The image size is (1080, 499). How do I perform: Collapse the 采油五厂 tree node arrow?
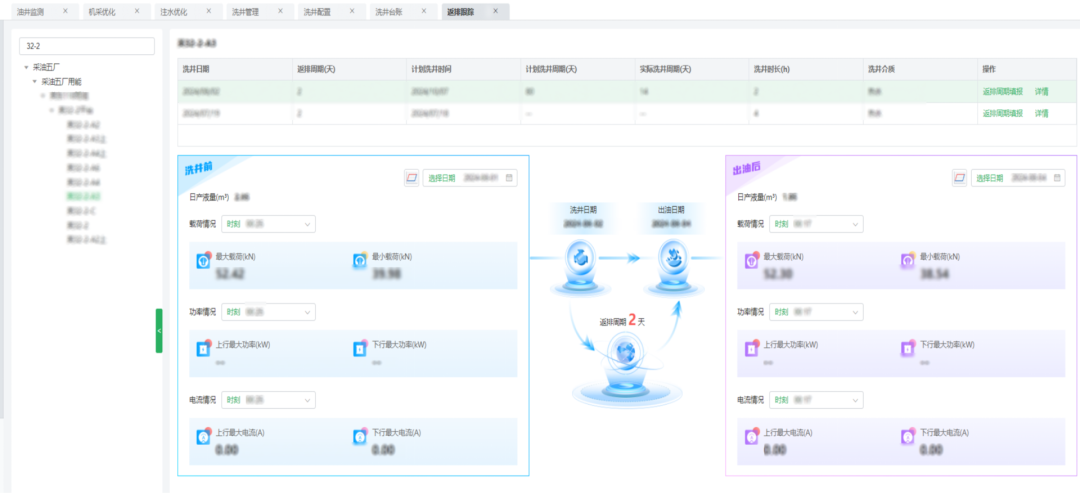click(26, 68)
